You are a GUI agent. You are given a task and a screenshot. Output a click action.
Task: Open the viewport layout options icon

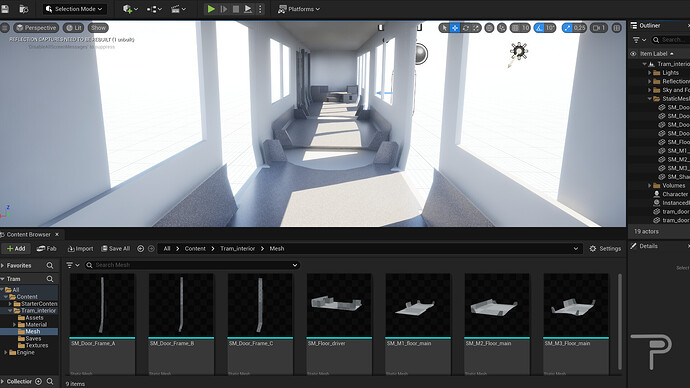(617, 28)
